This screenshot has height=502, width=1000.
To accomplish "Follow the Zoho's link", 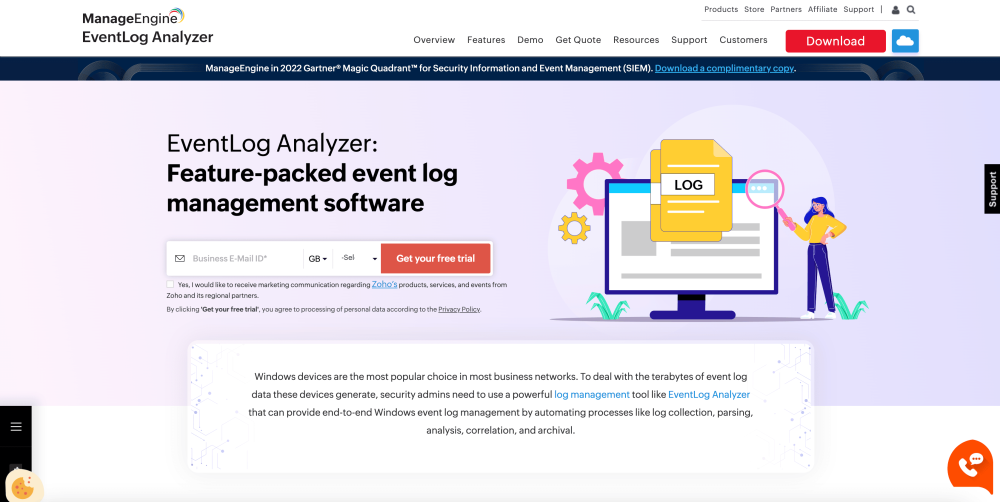I will [x=385, y=284].
